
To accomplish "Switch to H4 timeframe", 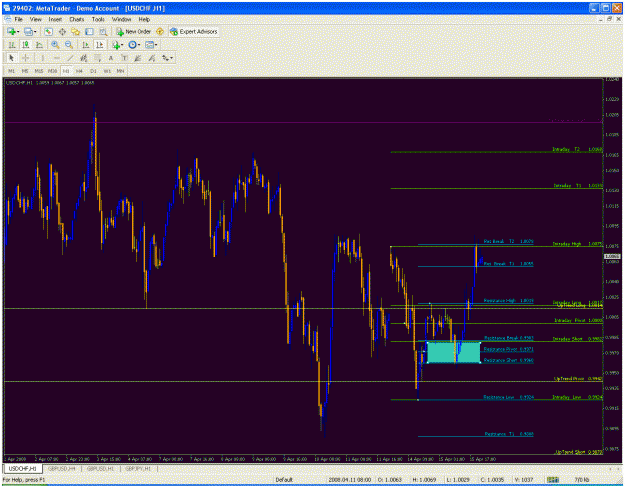I will tap(79, 71).
